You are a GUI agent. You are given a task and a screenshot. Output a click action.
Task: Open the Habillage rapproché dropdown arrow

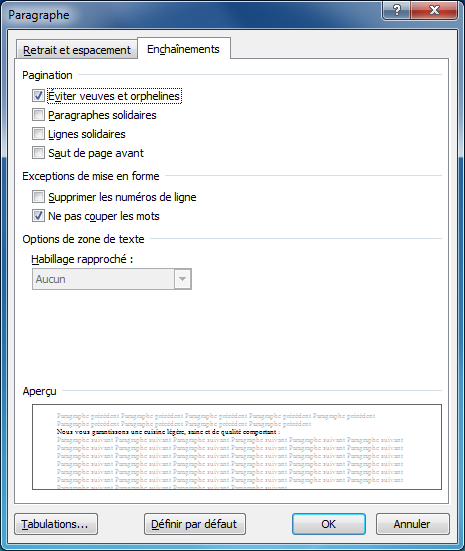click(x=182, y=279)
